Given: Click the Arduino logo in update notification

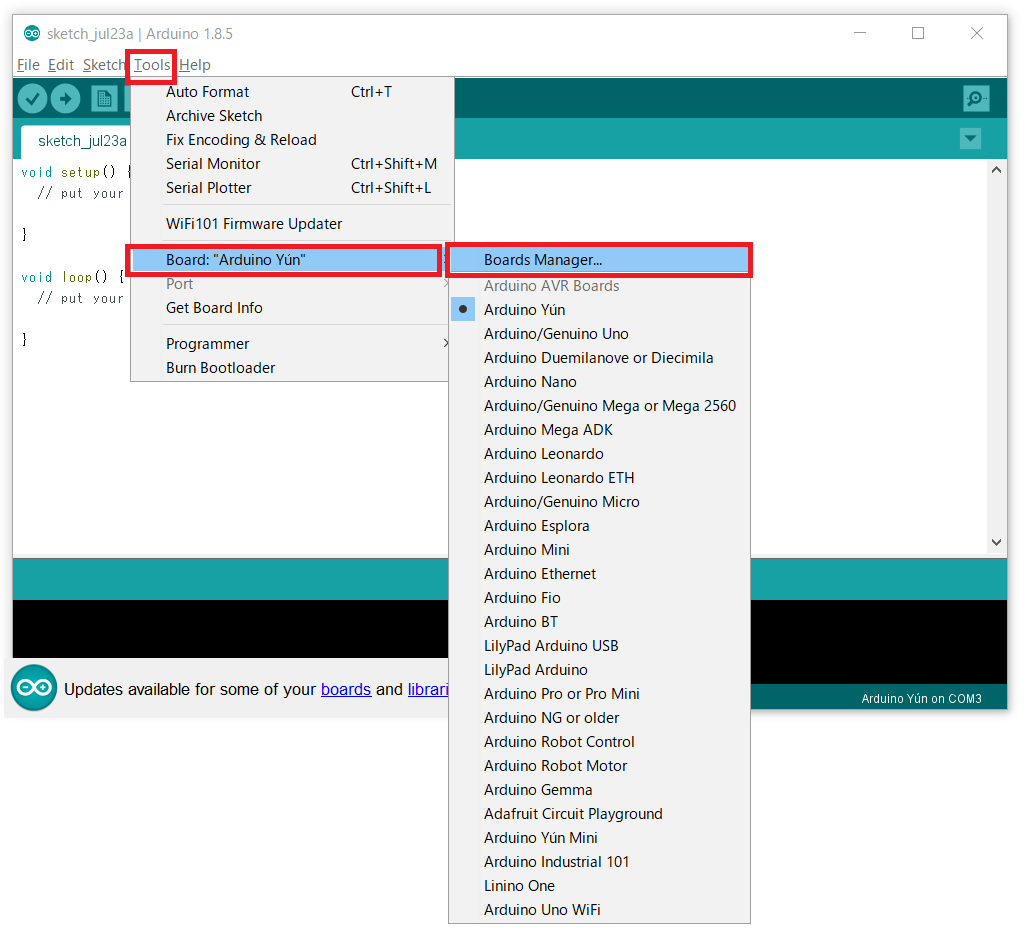Looking at the screenshot, I should (x=34, y=688).
